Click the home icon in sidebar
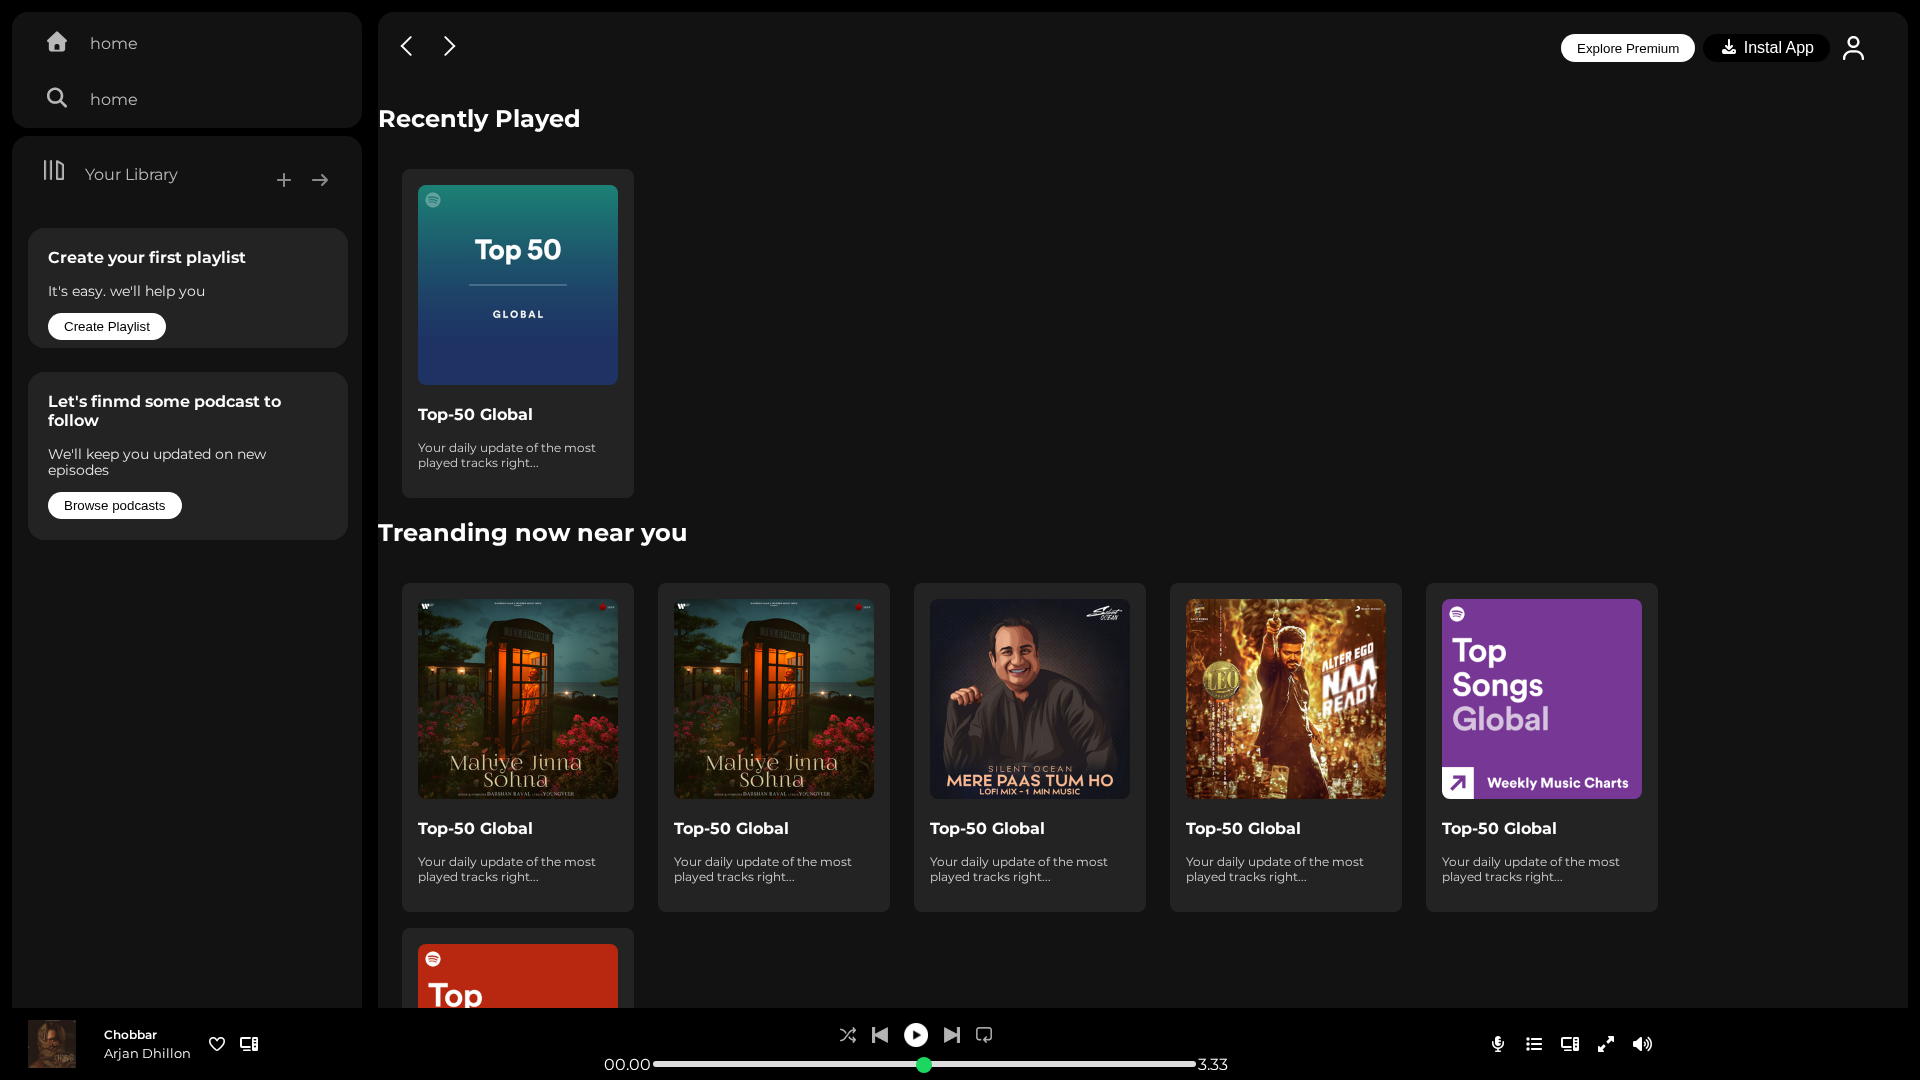The height and width of the screenshot is (1080, 1920). (x=57, y=42)
